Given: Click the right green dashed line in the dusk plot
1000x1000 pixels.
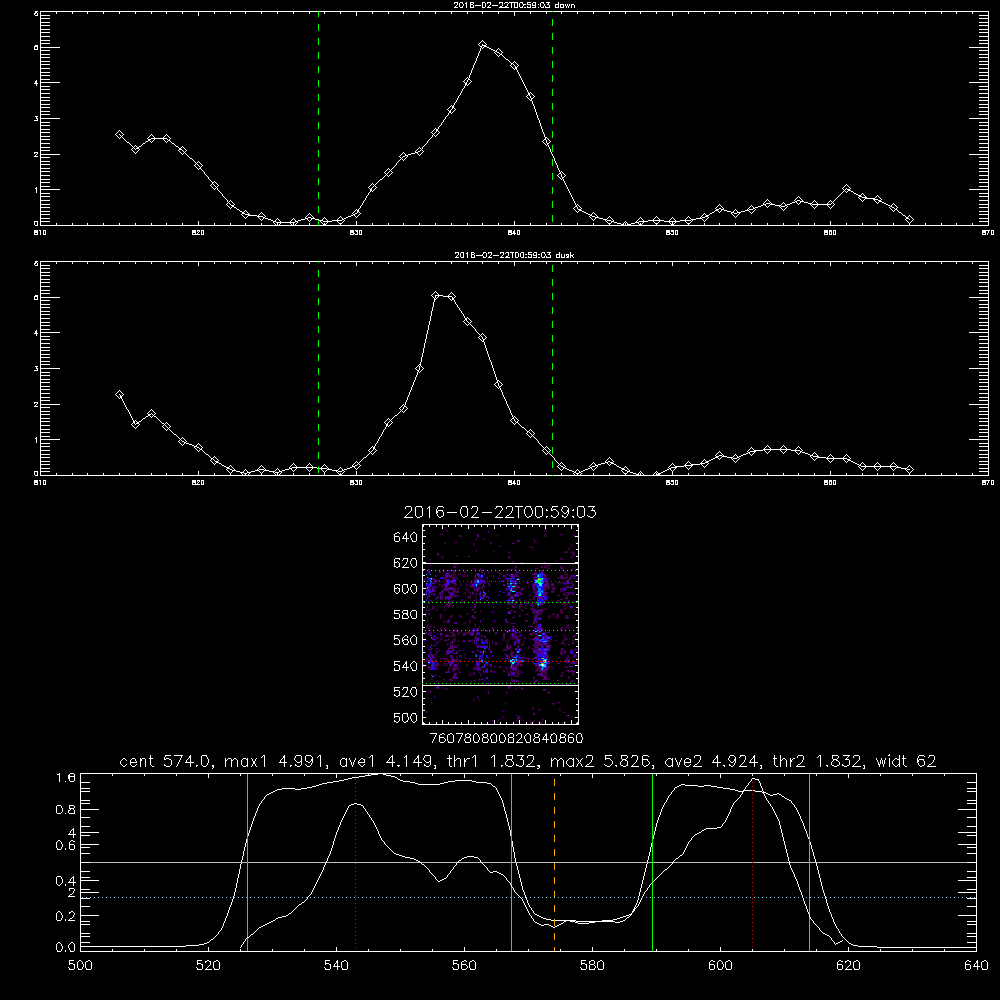Looking at the screenshot, I should (552, 369).
